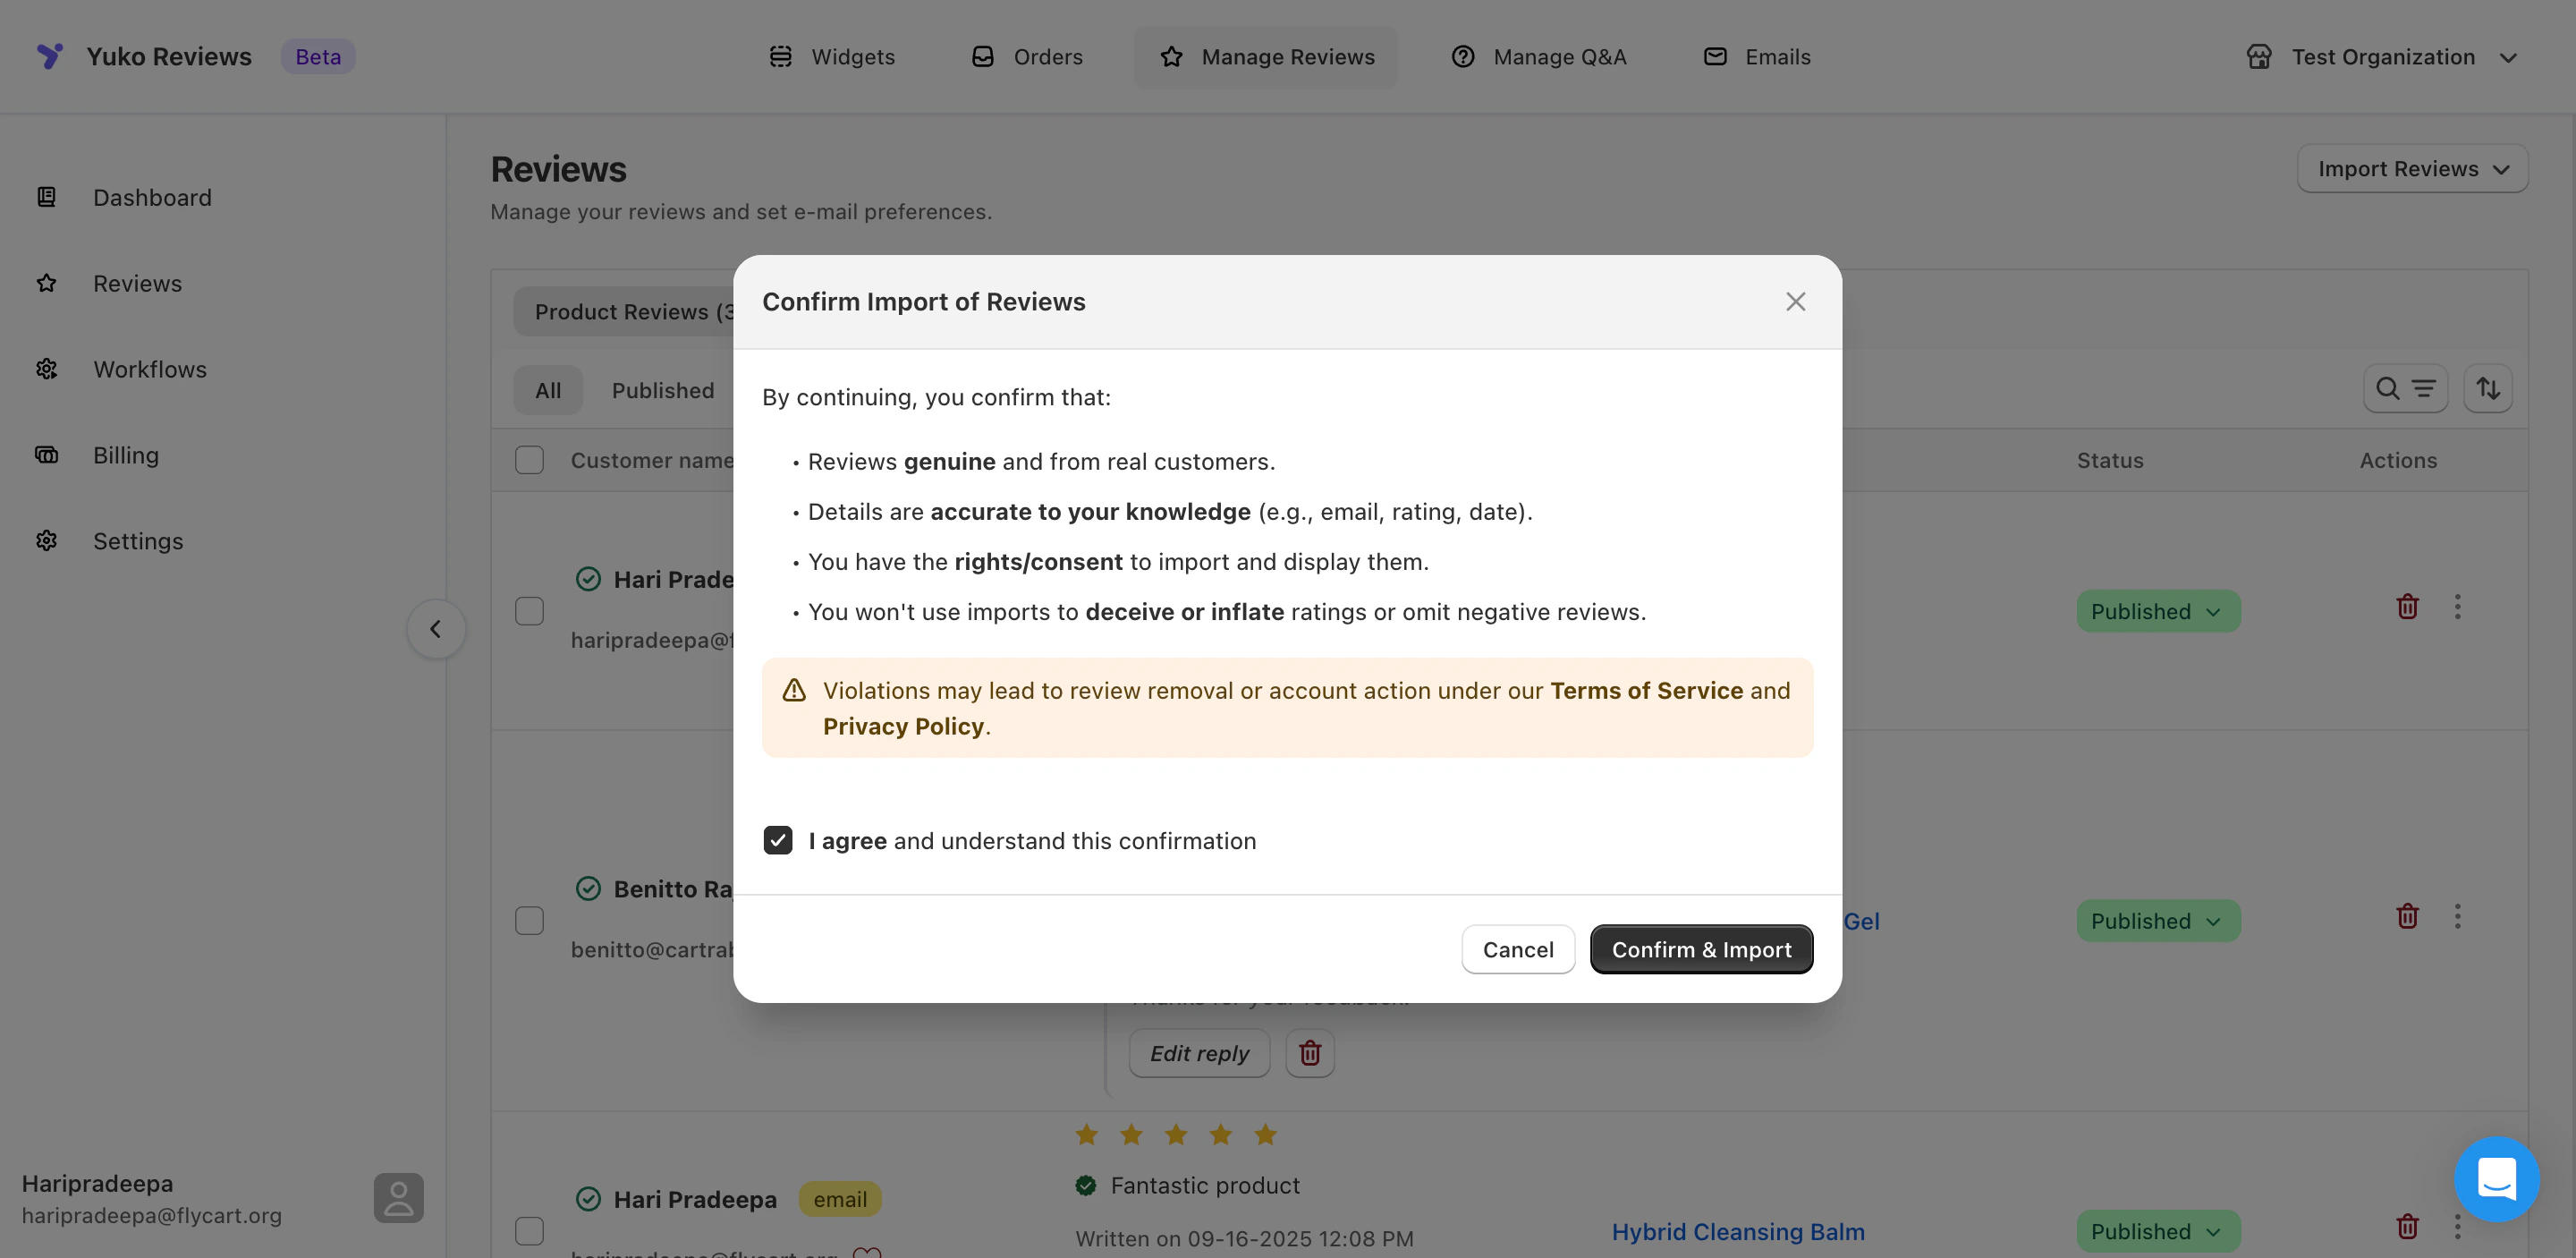Close the Confirm Import dialog
2576x1258 pixels.
coord(1795,302)
